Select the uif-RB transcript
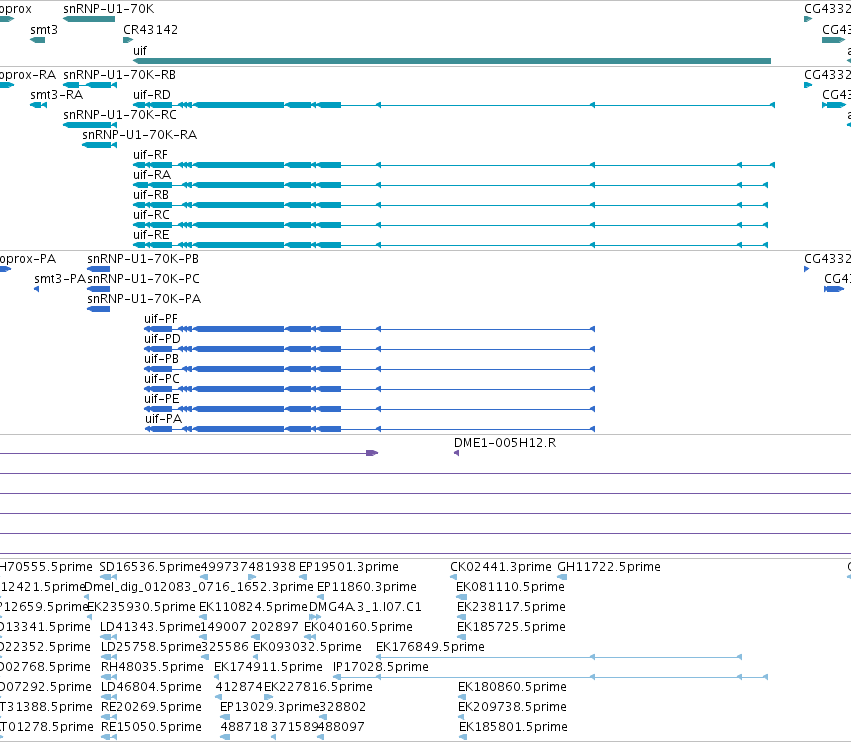Viewport: 851px width, 742px height. (151, 195)
